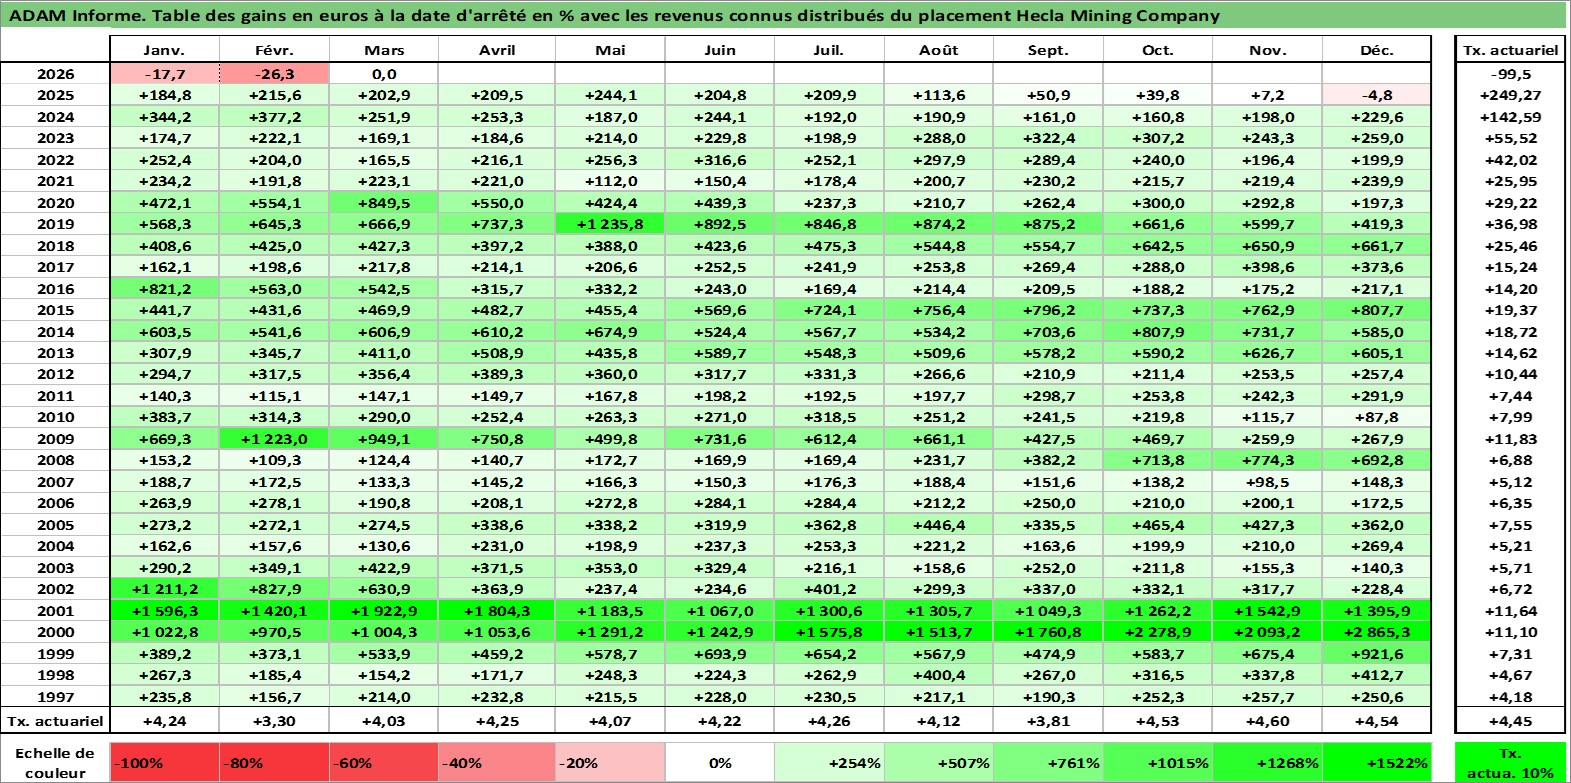
Task: Click the 1997 year row label
Action: [x=55, y=697]
